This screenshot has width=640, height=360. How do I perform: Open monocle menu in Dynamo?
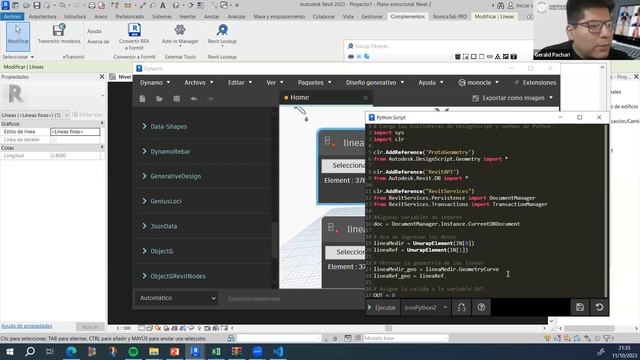pyautogui.click(x=478, y=82)
